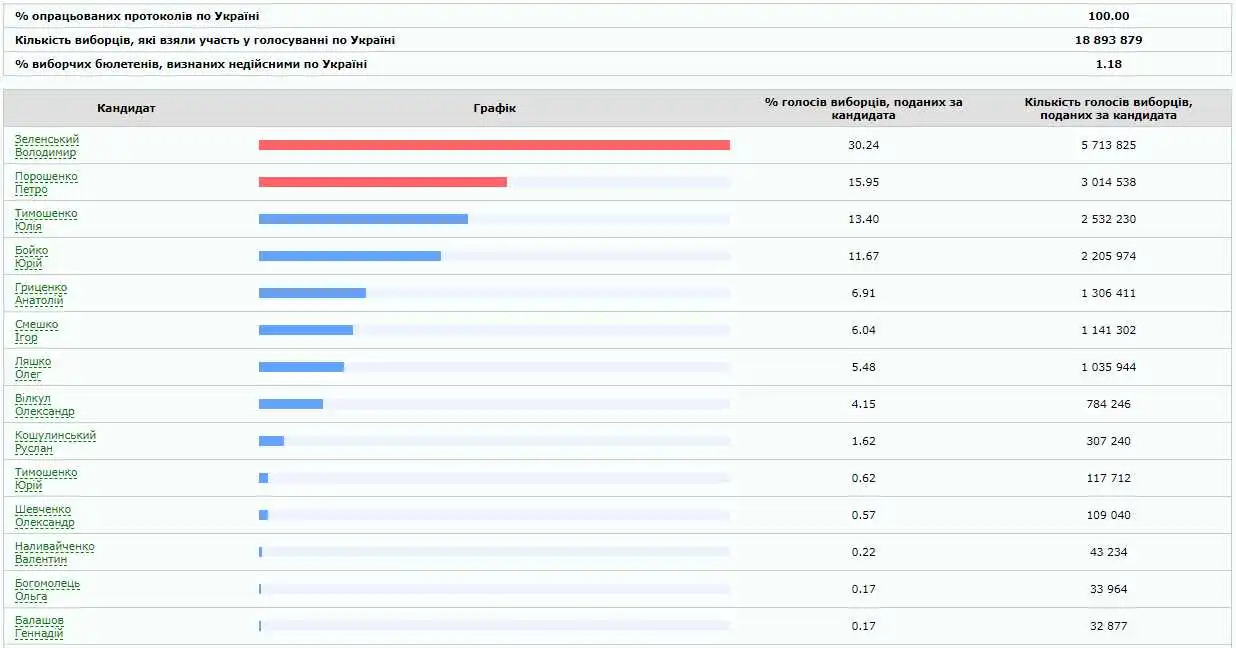
Task: Open the Ляшко Олег link
Action: click(33, 368)
